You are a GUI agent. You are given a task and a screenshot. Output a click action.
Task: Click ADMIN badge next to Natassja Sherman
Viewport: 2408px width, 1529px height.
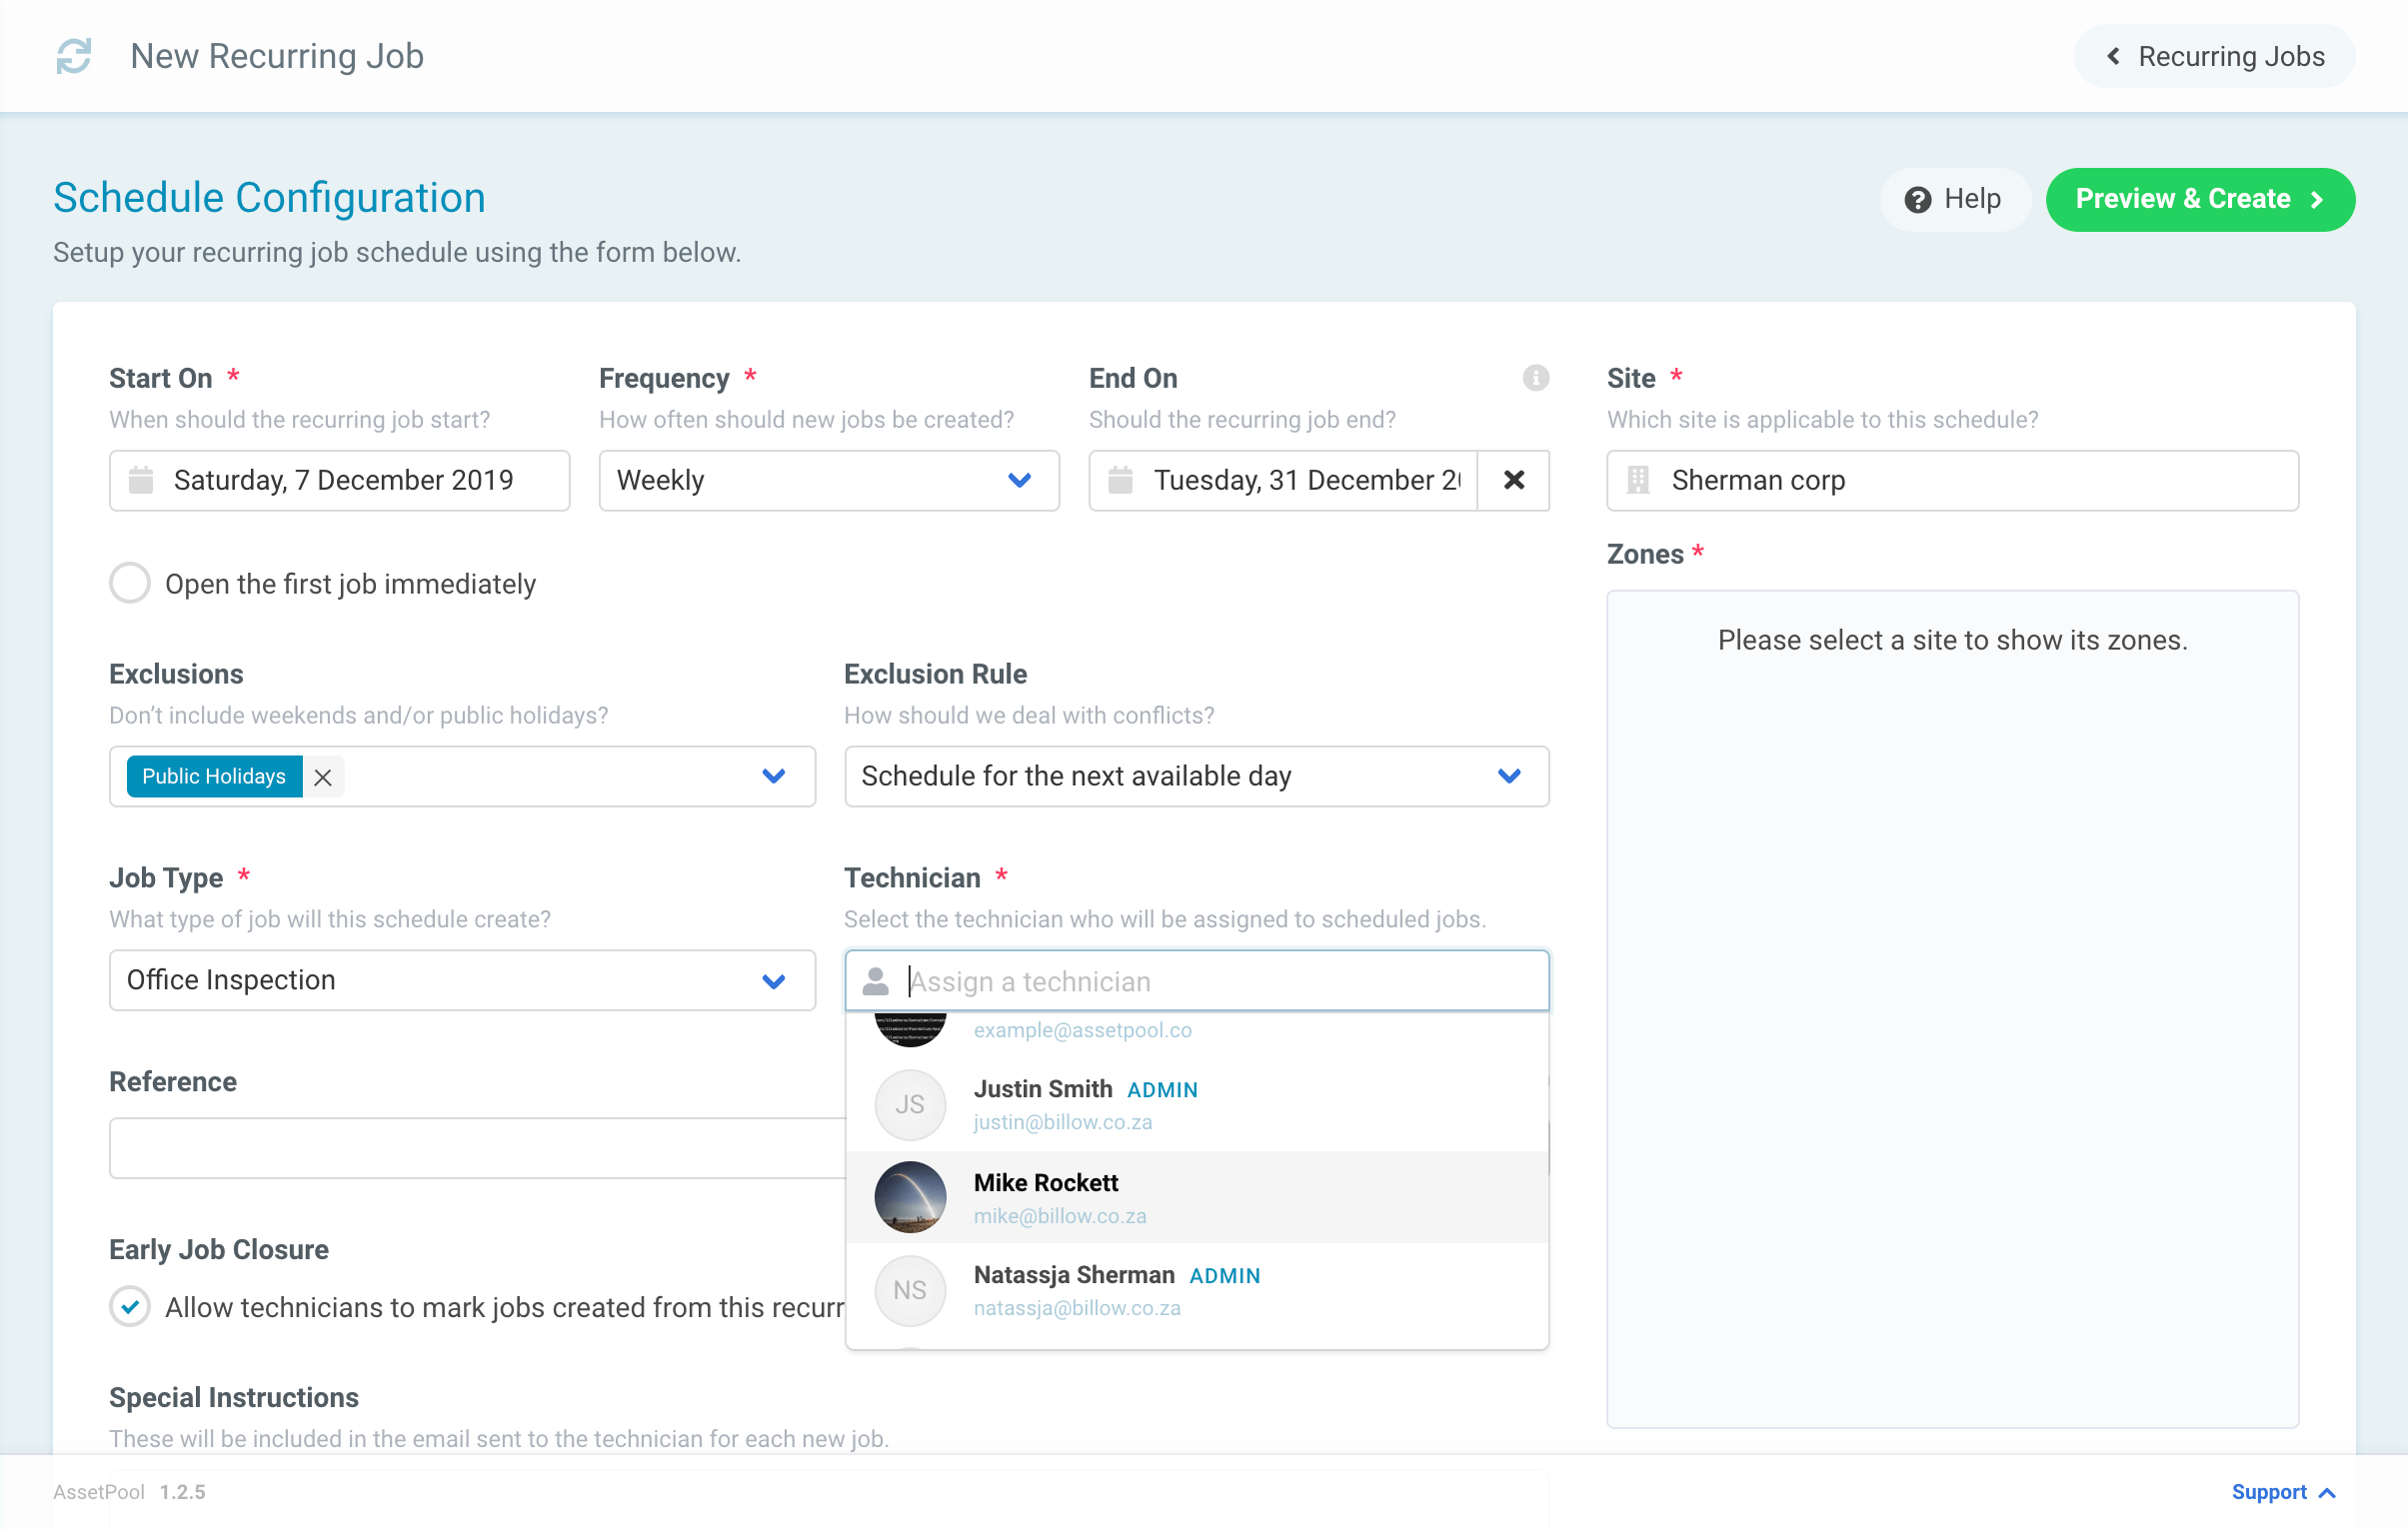click(1224, 1276)
